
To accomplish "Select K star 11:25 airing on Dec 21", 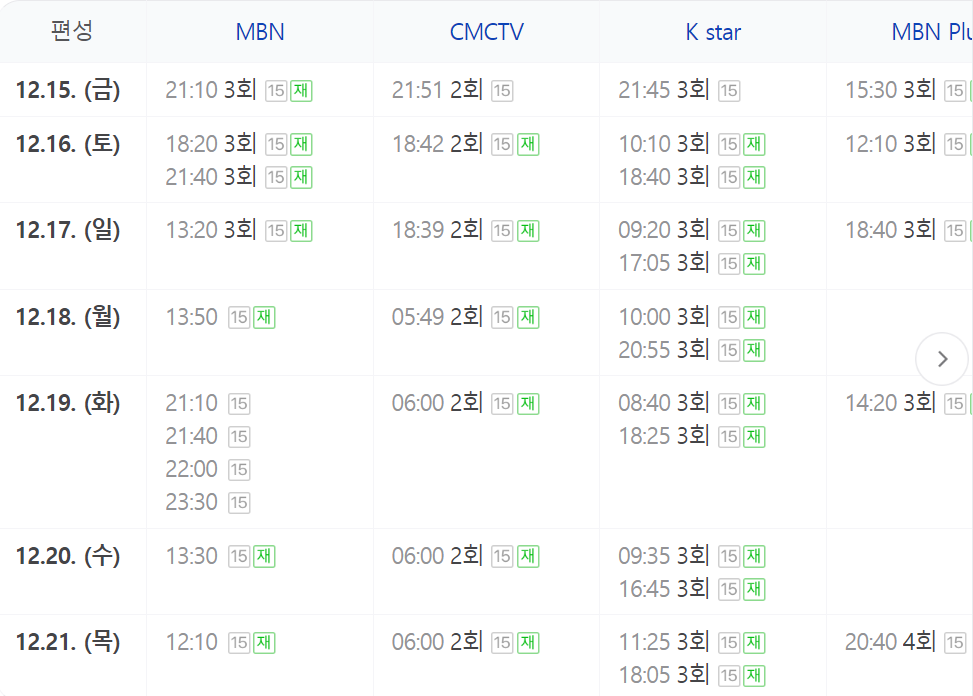I will point(664,642).
